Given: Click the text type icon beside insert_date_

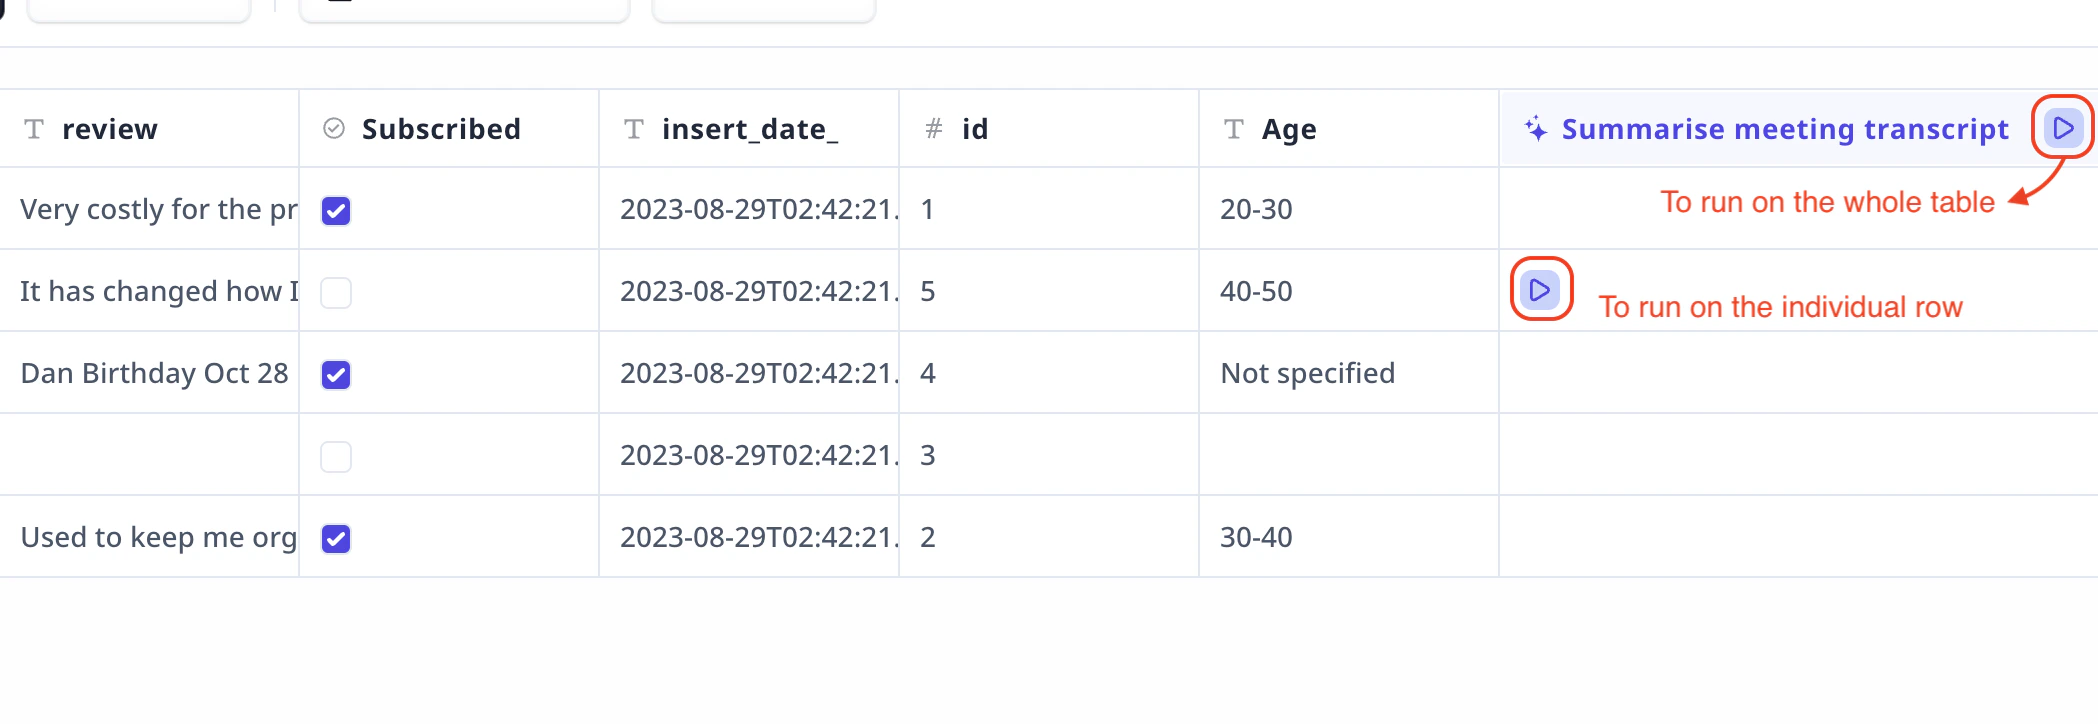Looking at the screenshot, I should point(634,129).
